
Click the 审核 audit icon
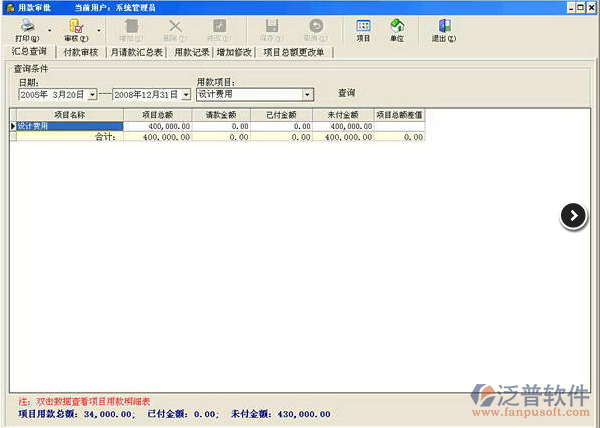76,26
